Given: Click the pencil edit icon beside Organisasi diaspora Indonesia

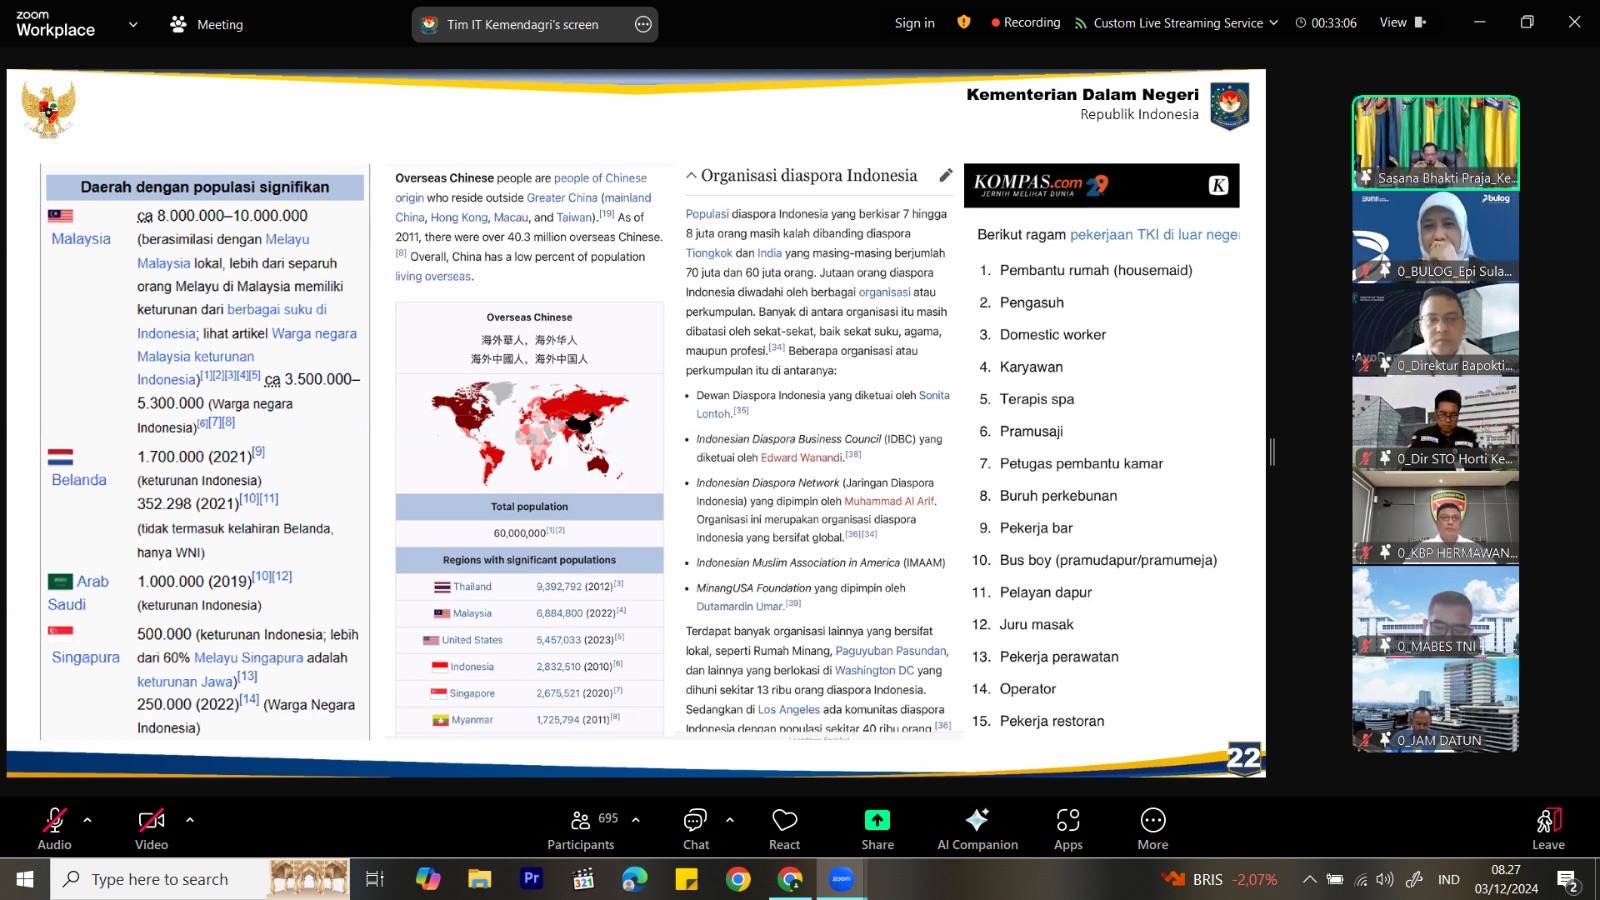Looking at the screenshot, I should 945,176.
